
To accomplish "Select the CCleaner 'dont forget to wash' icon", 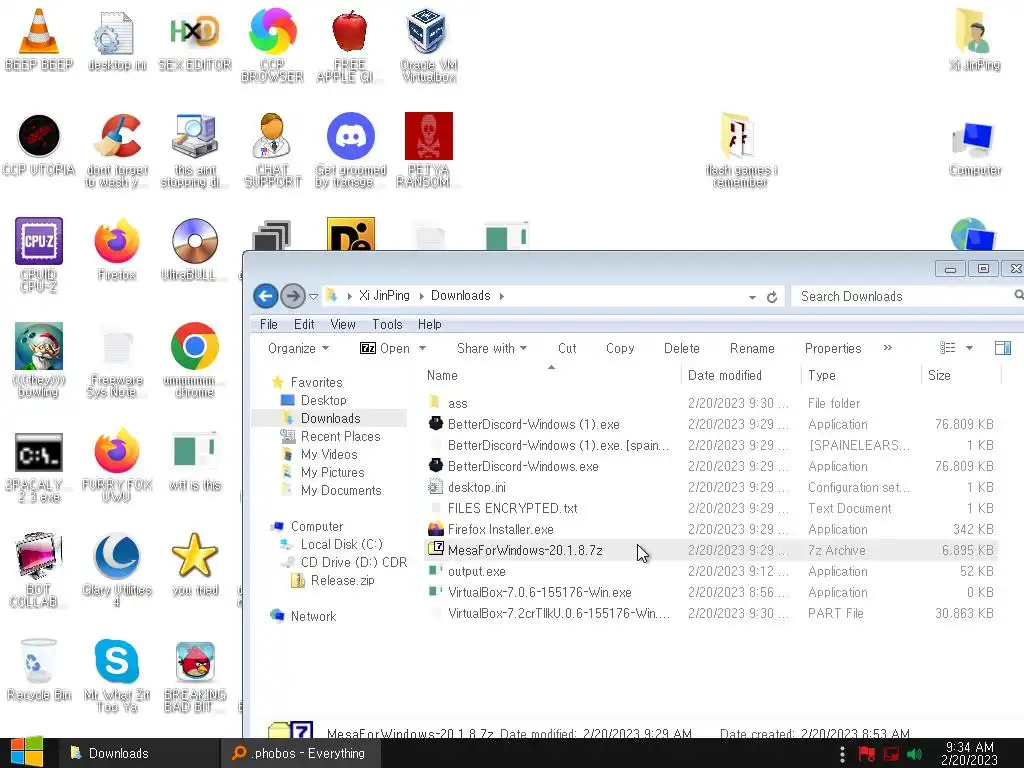I will [117, 150].
